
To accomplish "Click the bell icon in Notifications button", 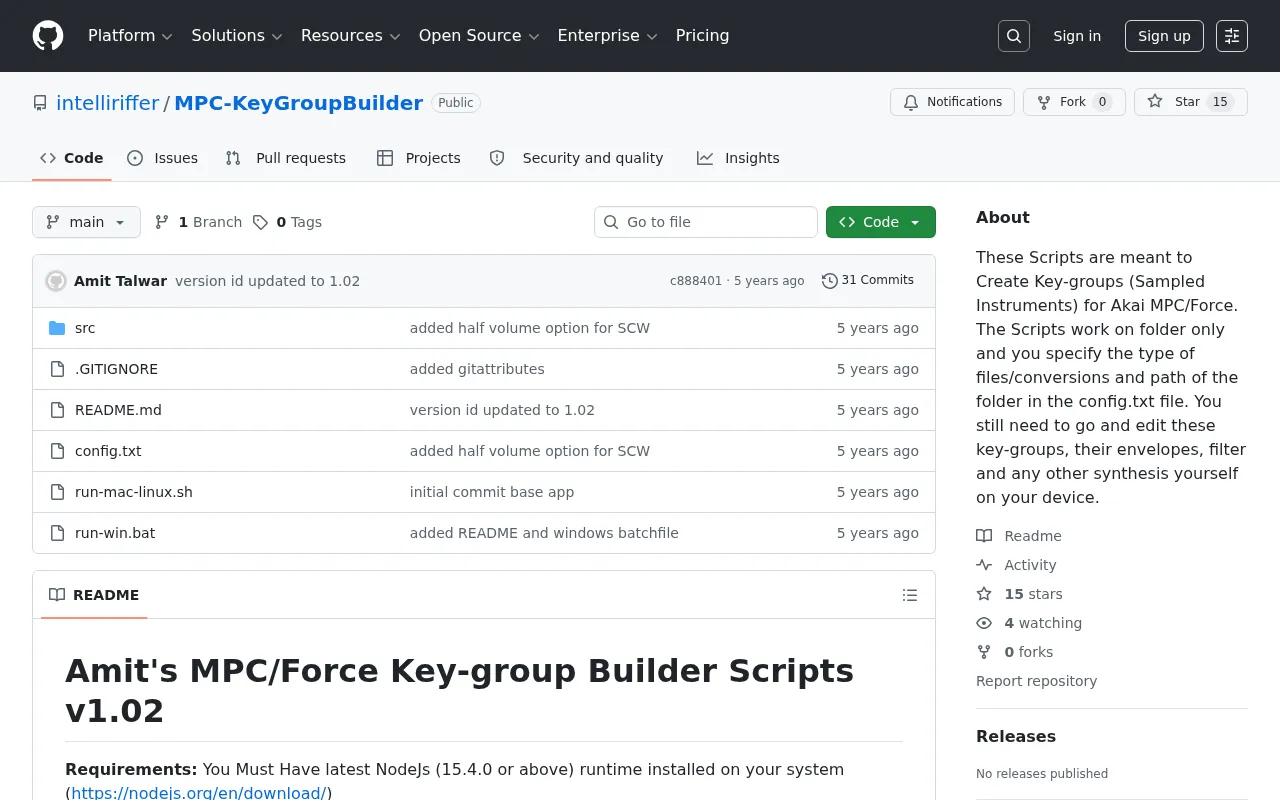I will click(x=911, y=102).
